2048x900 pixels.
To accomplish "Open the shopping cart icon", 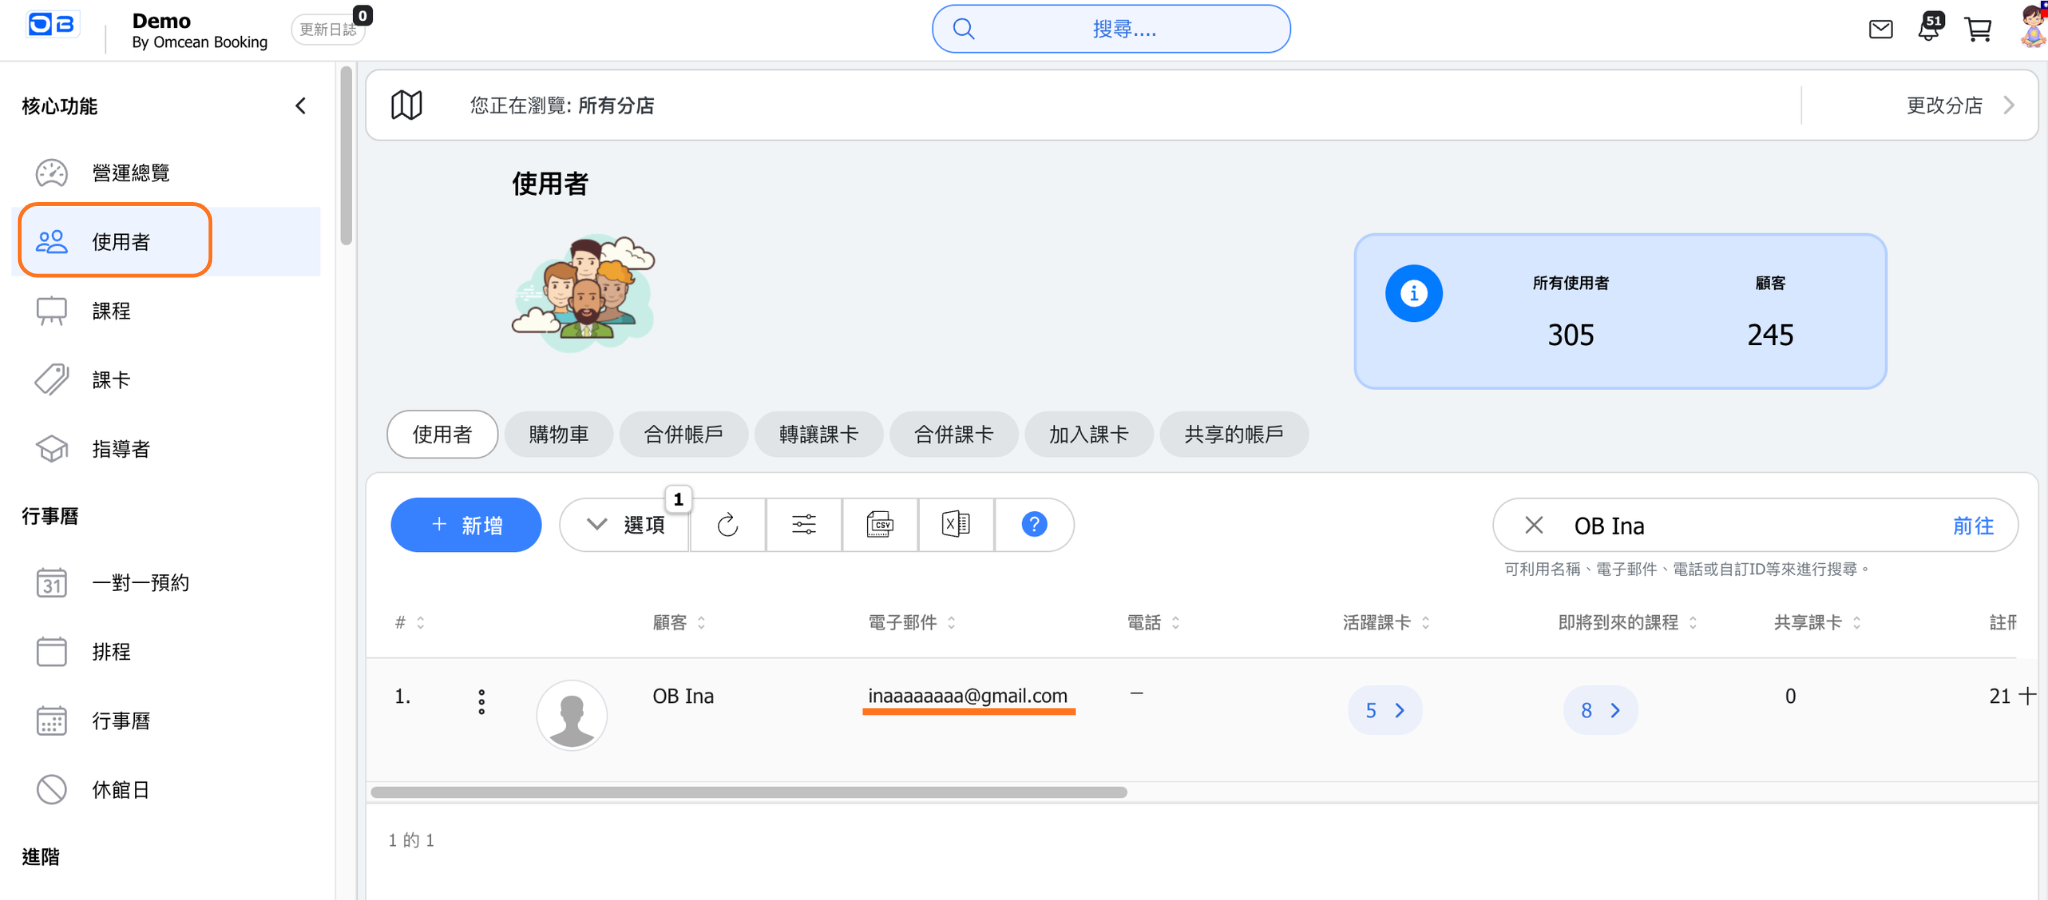I will [x=1978, y=29].
